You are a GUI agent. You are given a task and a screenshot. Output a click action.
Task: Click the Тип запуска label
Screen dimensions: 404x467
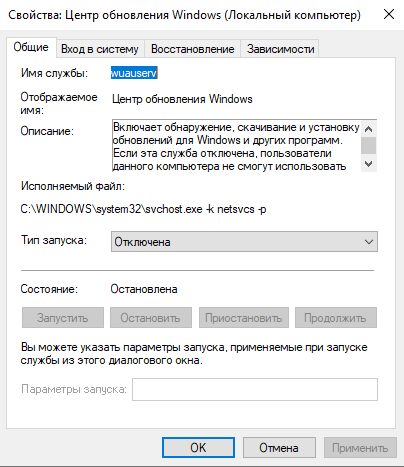54,240
